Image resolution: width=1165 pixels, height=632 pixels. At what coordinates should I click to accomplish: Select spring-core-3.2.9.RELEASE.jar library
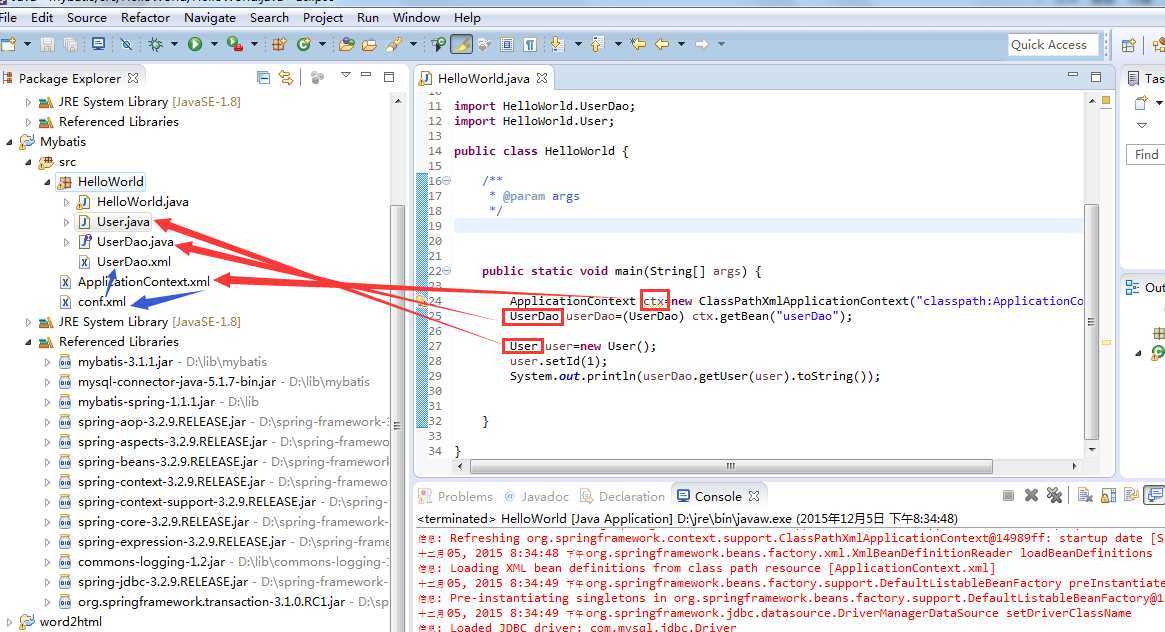163,522
